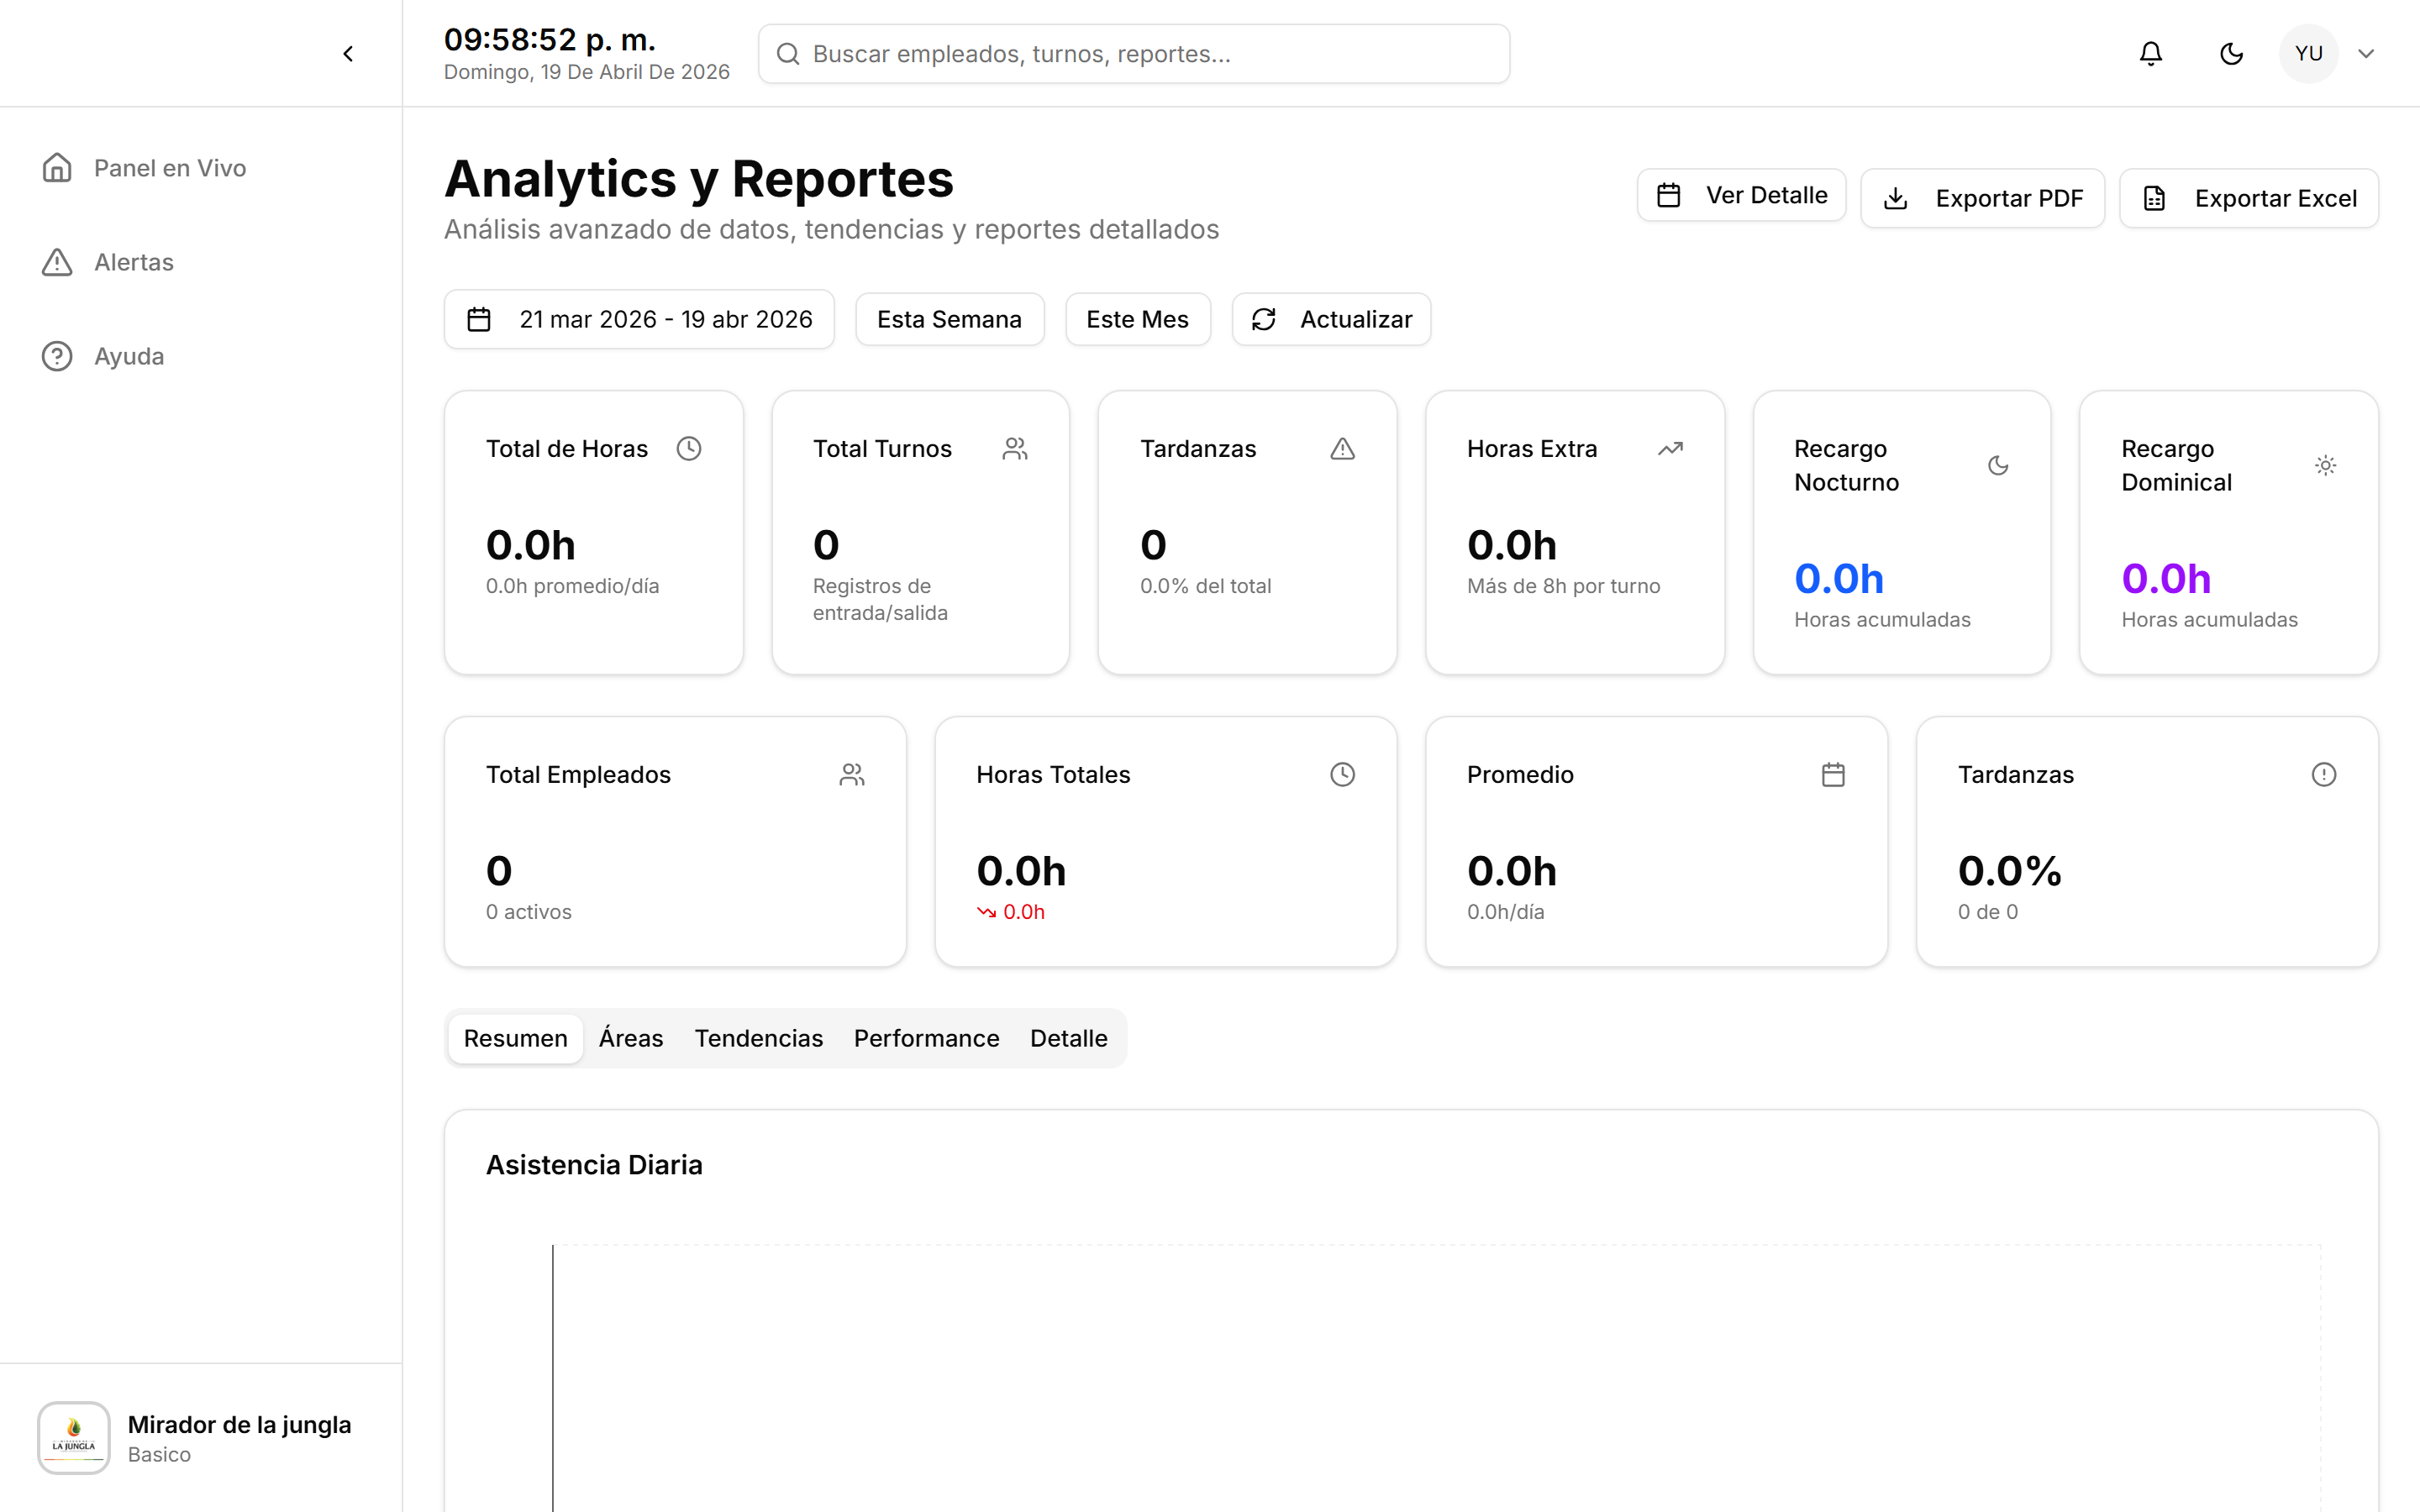Click the question mark icon beside Ayuda

click(57, 356)
